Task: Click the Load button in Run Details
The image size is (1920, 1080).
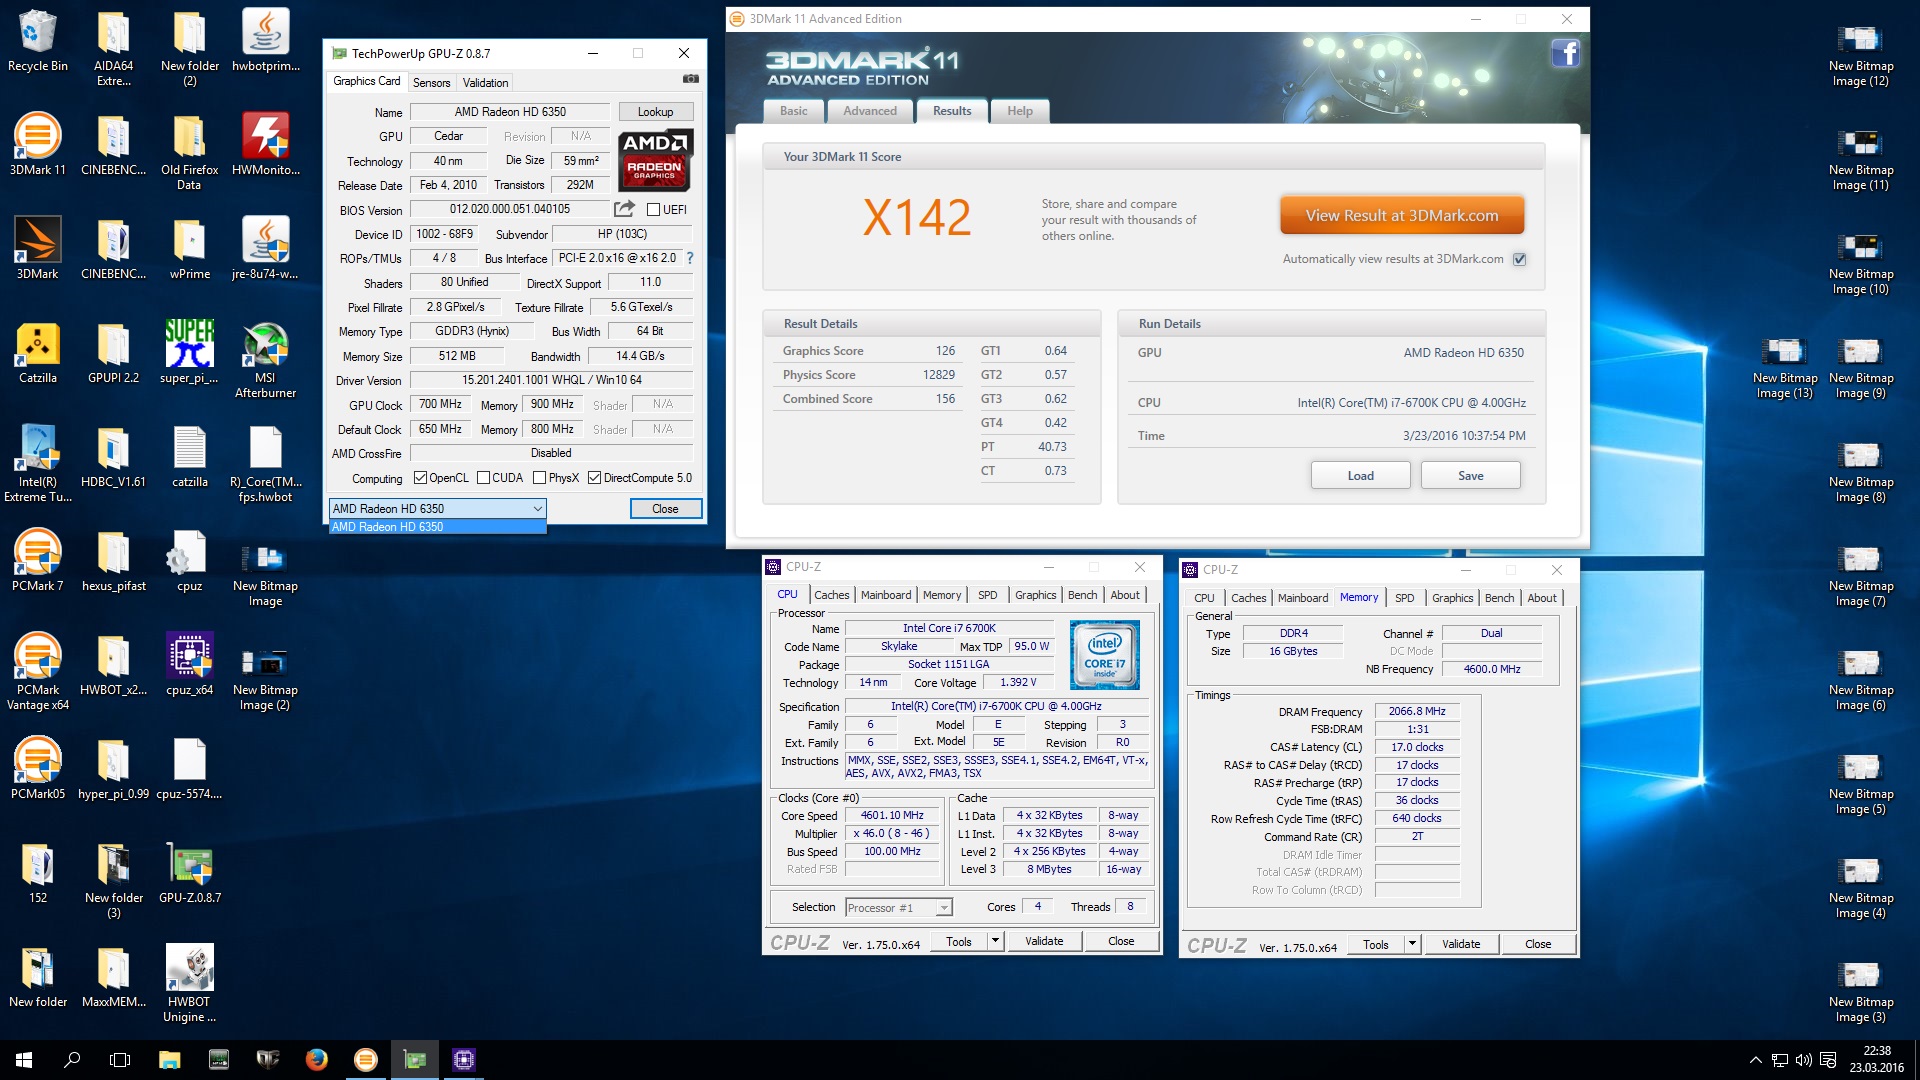Action: click(1360, 476)
